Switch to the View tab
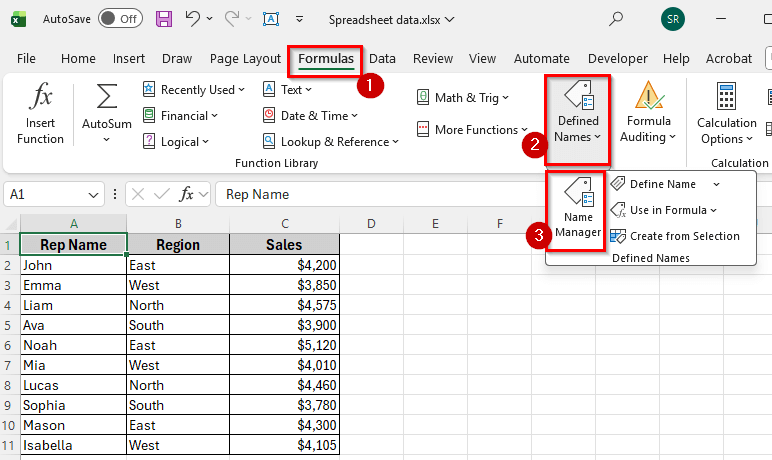Image resolution: width=772 pixels, height=460 pixels. 482,59
